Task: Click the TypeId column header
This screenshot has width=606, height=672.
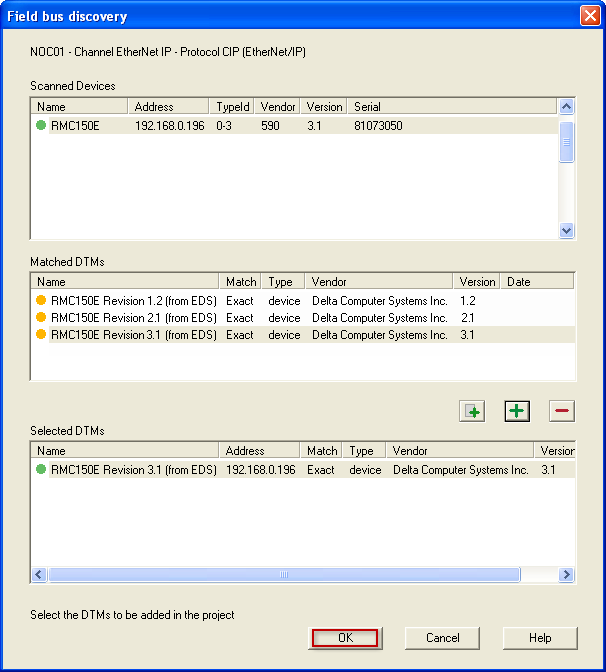Action: point(232,107)
